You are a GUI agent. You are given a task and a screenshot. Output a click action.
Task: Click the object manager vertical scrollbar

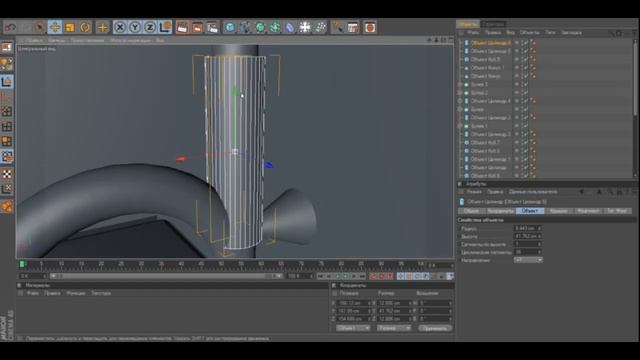pyautogui.click(x=635, y=78)
